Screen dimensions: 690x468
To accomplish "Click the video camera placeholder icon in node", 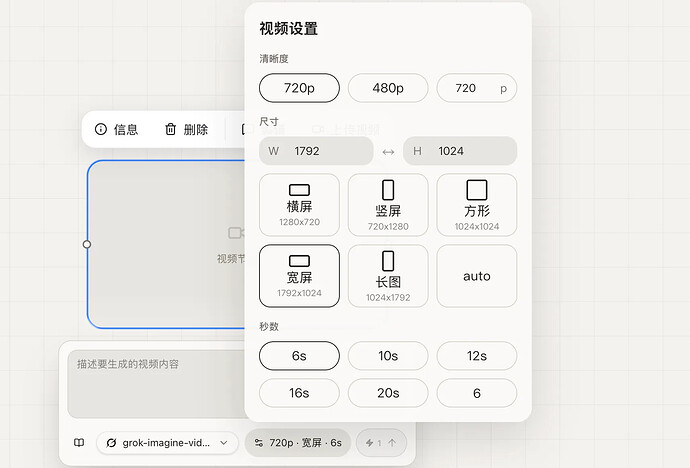I will (x=236, y=233).
